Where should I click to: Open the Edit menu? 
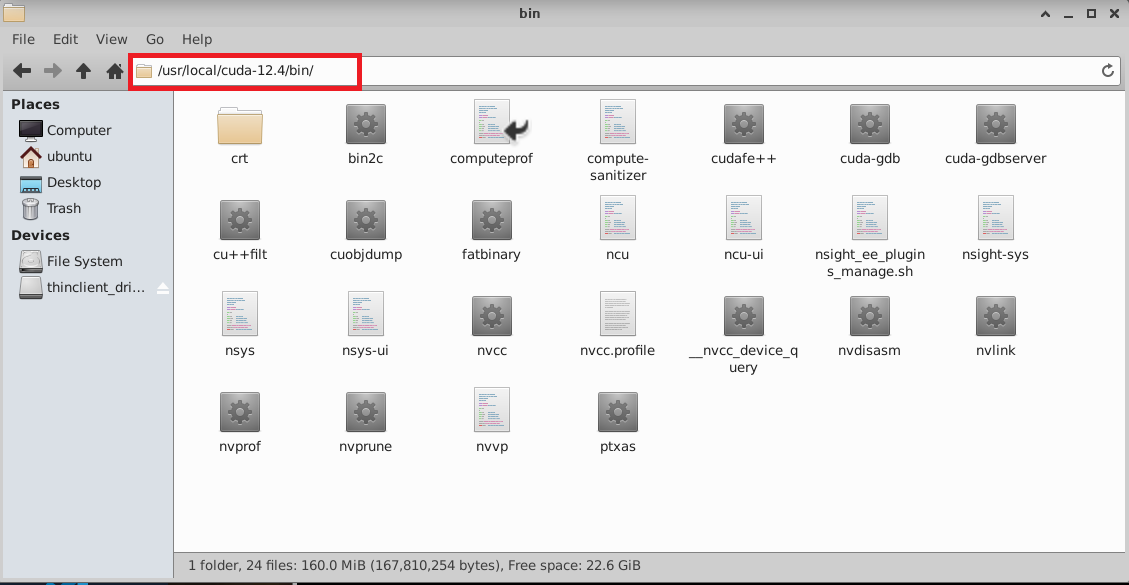[66, 40]
